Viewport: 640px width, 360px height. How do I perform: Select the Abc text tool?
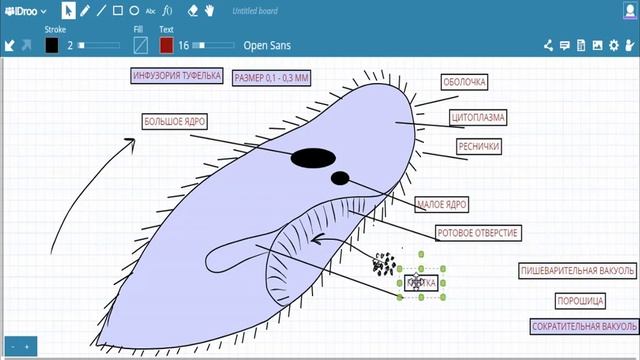click(x=151, y=11)
